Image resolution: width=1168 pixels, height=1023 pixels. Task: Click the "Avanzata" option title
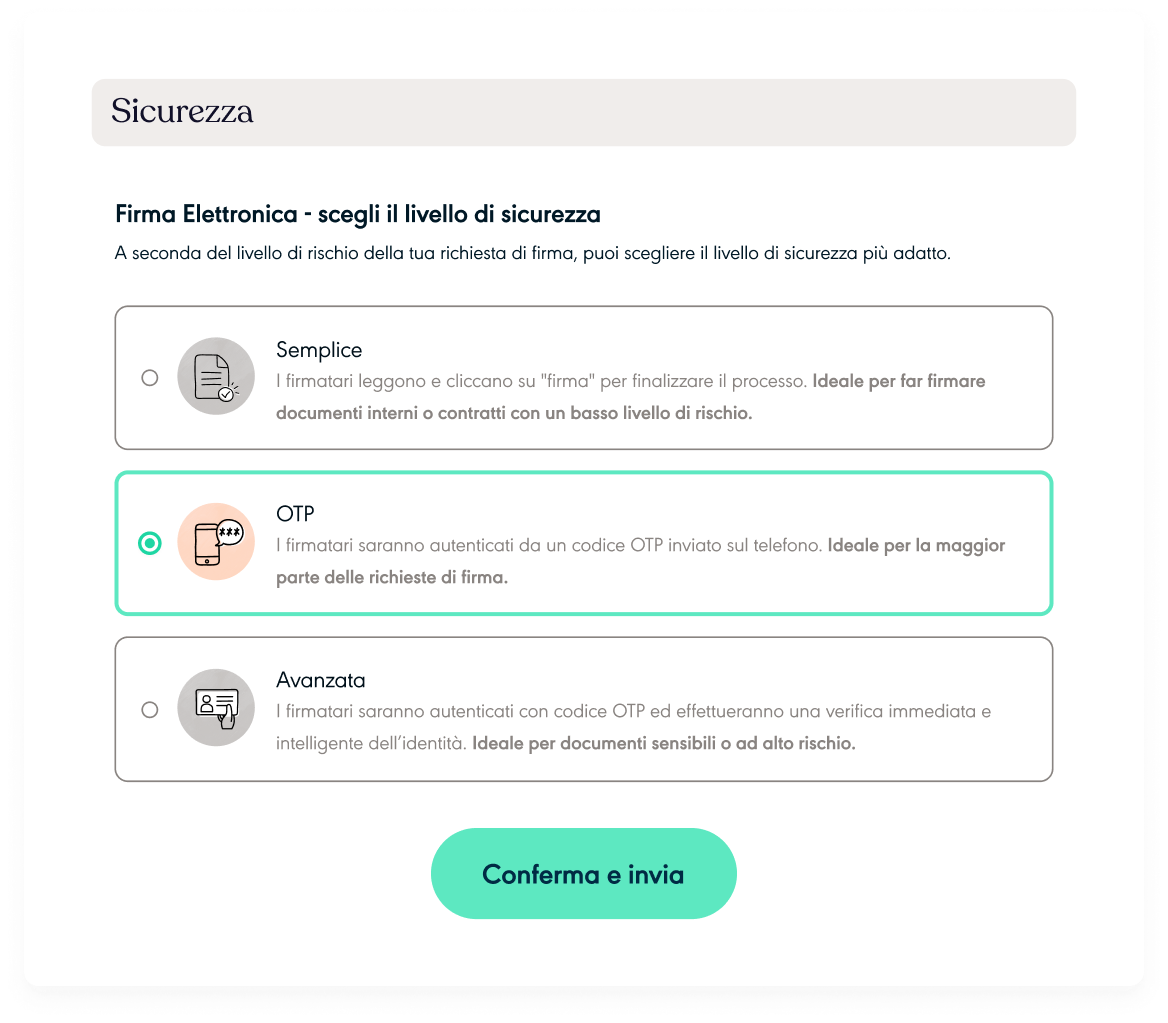(321, 680)
